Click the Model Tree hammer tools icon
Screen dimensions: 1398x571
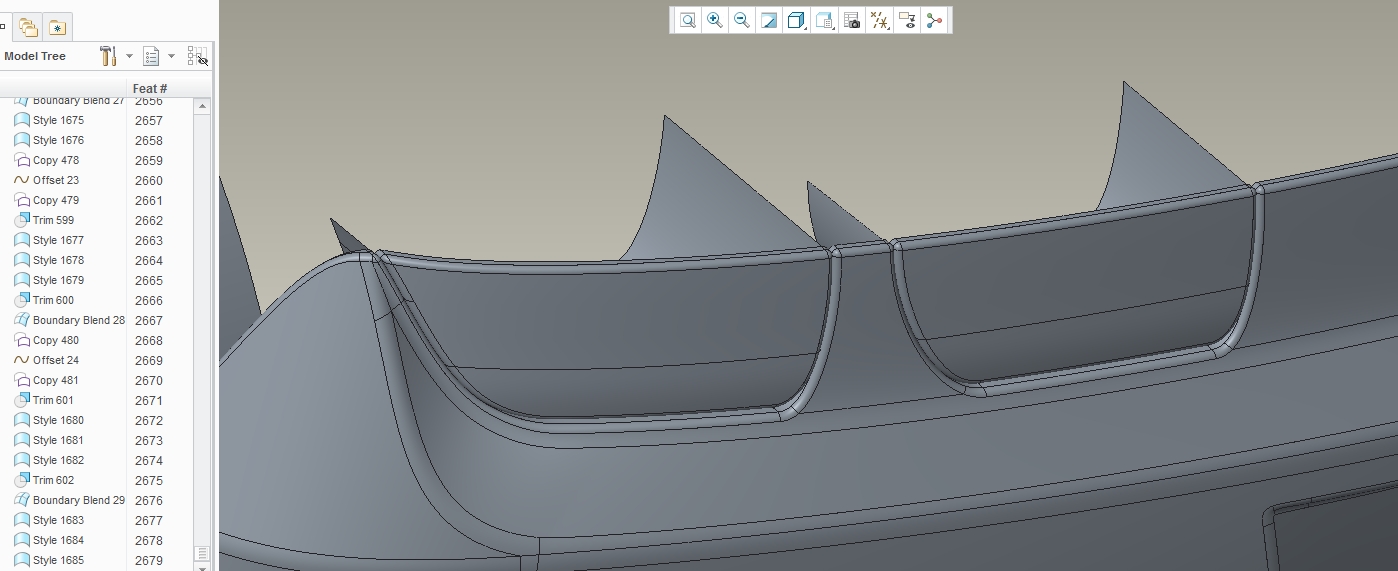click(x=108, y=56)
